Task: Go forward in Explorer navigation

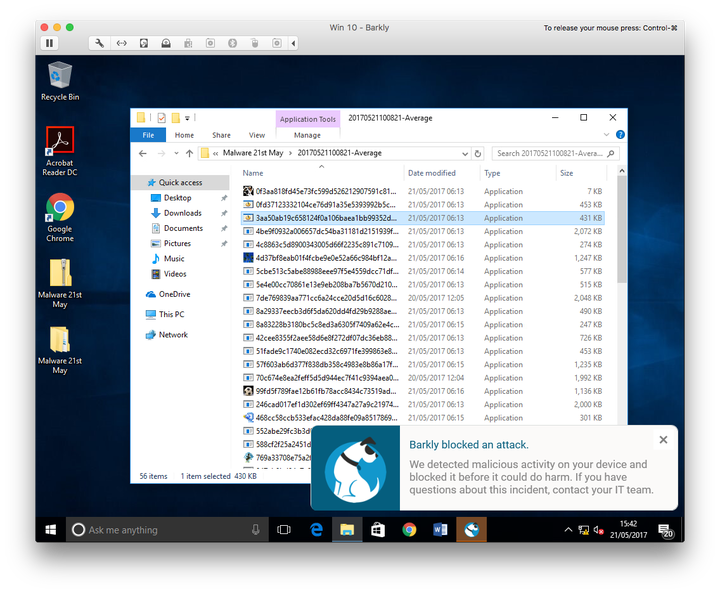Action: 161,153
